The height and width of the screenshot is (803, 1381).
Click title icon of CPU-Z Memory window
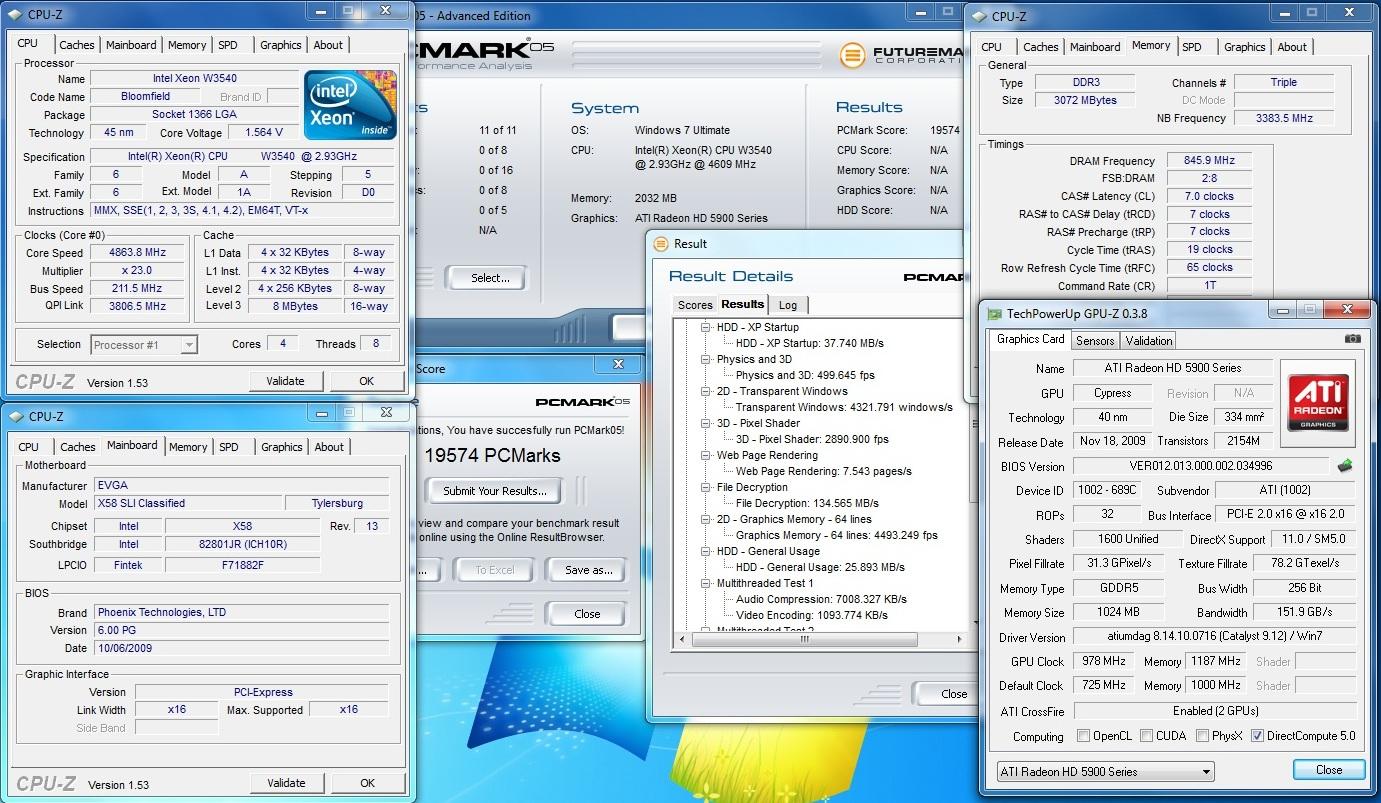[x=978, y=16]
